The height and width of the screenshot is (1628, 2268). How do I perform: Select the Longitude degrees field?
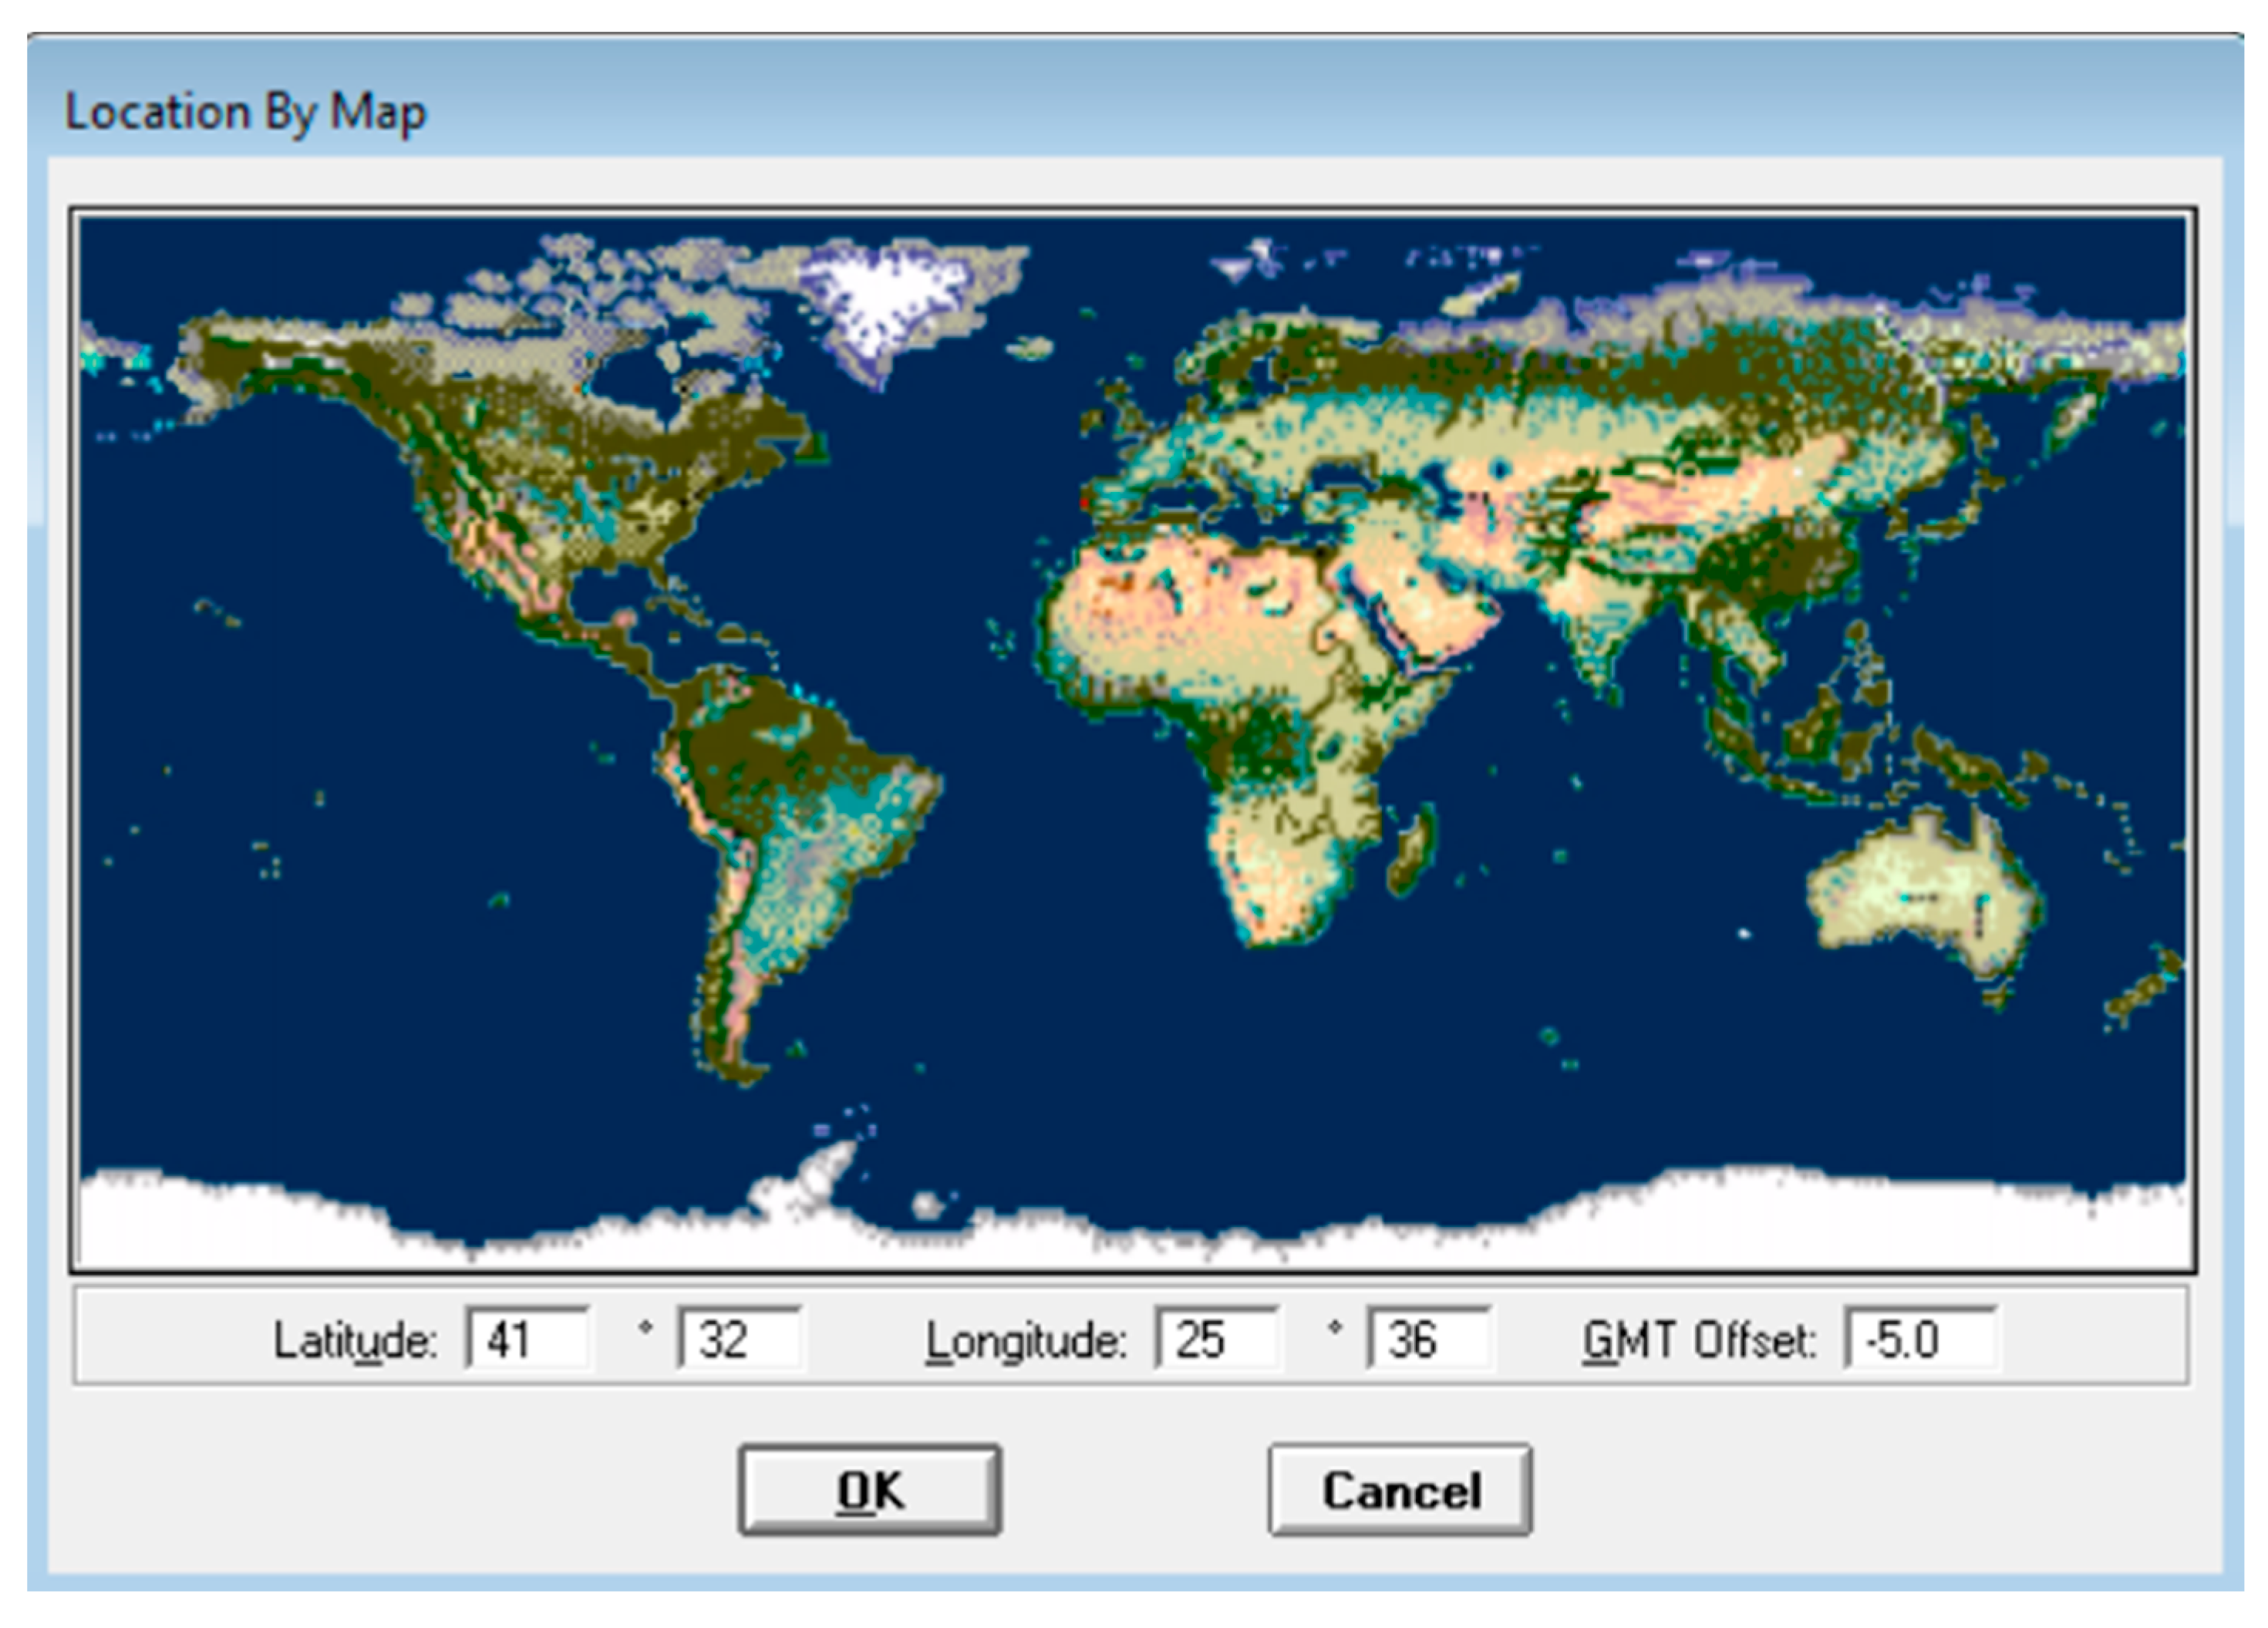pos(1216,1340)
